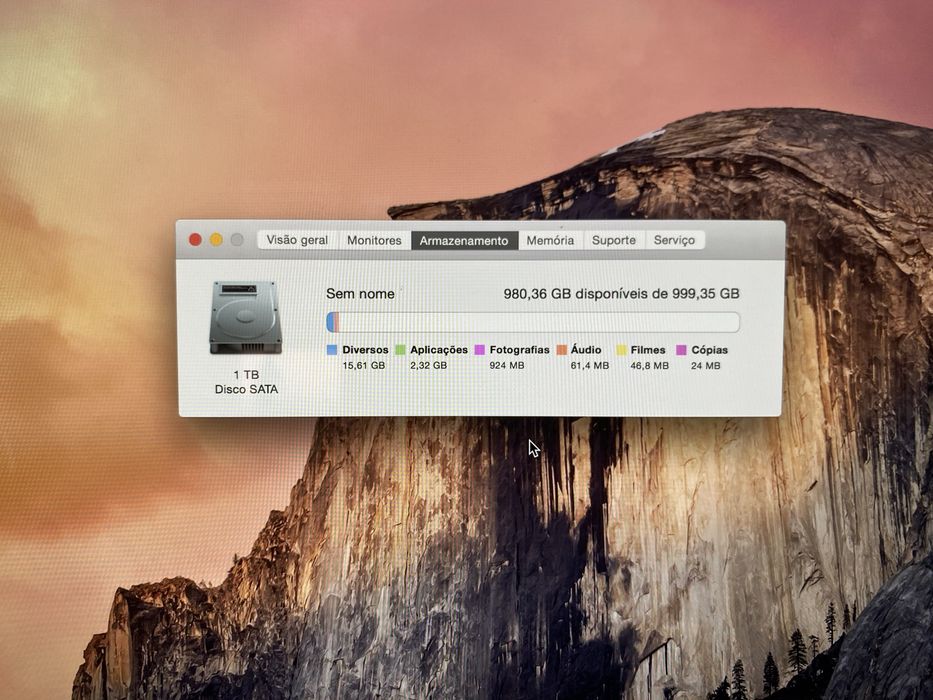Switch to the Suporte tab
The width and height of the screenshot is (933, 700).
[614, 240]
